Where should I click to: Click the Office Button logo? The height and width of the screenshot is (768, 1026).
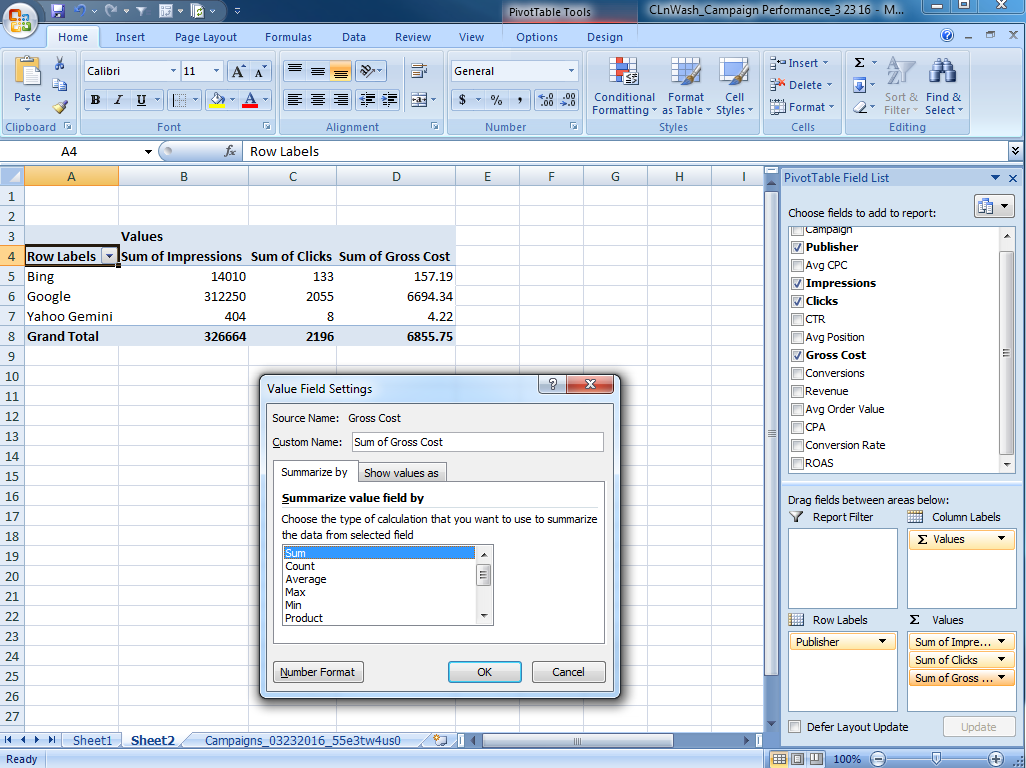coord(20,19)
